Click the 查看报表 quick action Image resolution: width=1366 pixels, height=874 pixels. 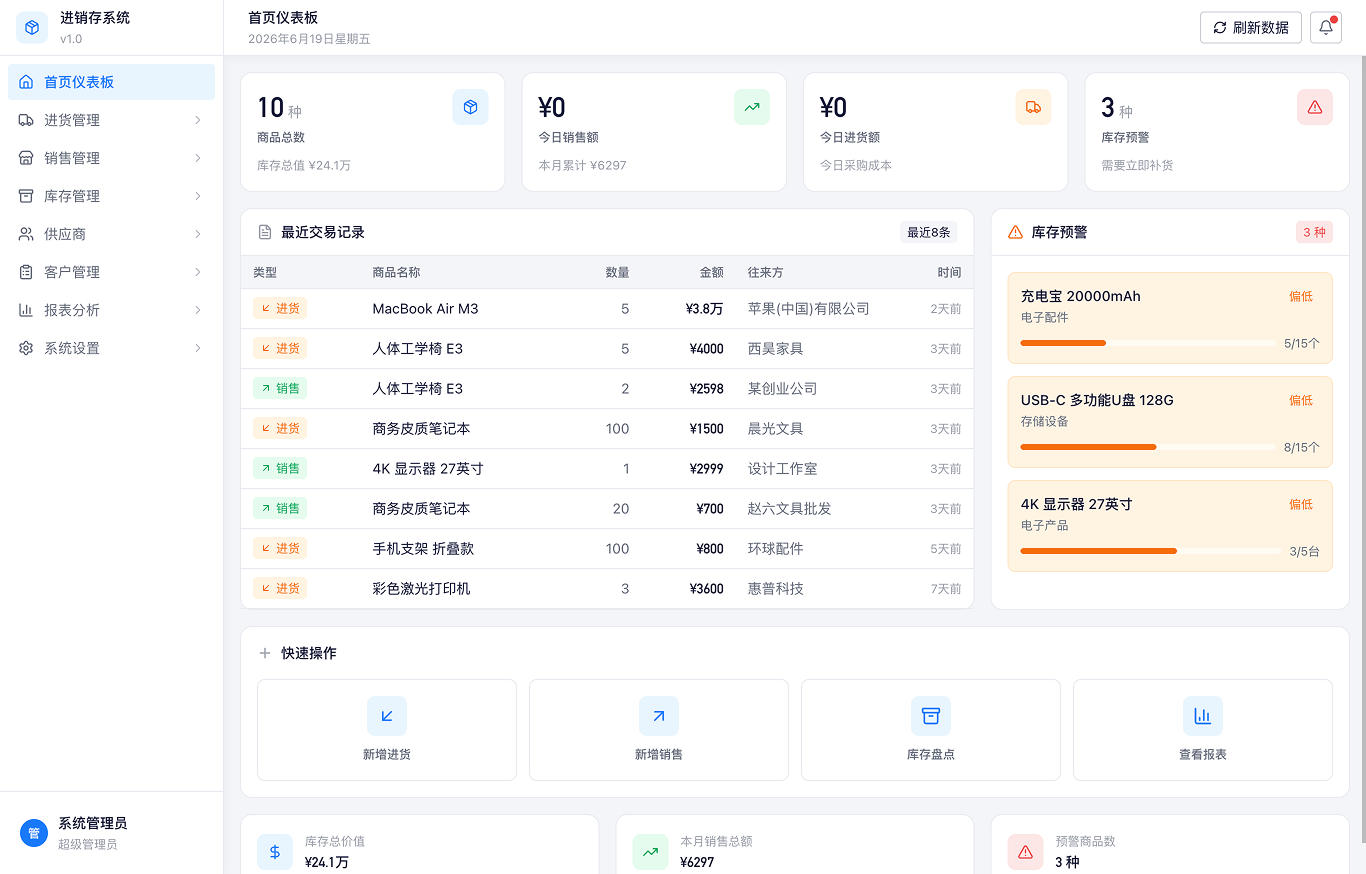1203,730
